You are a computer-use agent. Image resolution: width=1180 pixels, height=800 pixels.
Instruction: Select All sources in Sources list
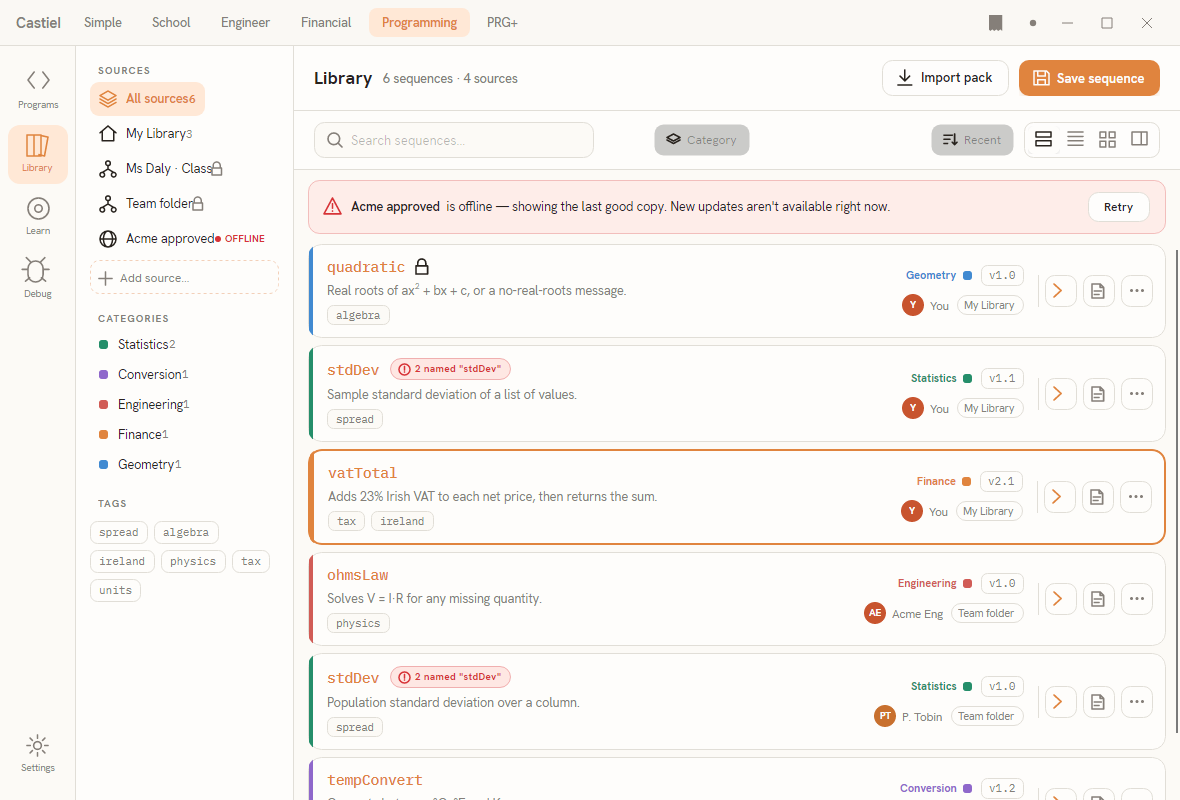148,99
